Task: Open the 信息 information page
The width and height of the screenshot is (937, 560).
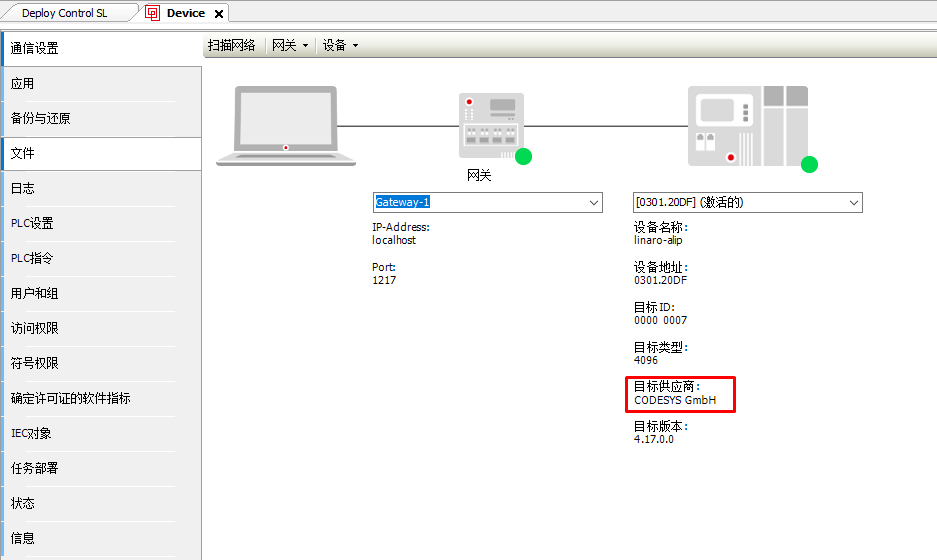Action: [102, 538]
